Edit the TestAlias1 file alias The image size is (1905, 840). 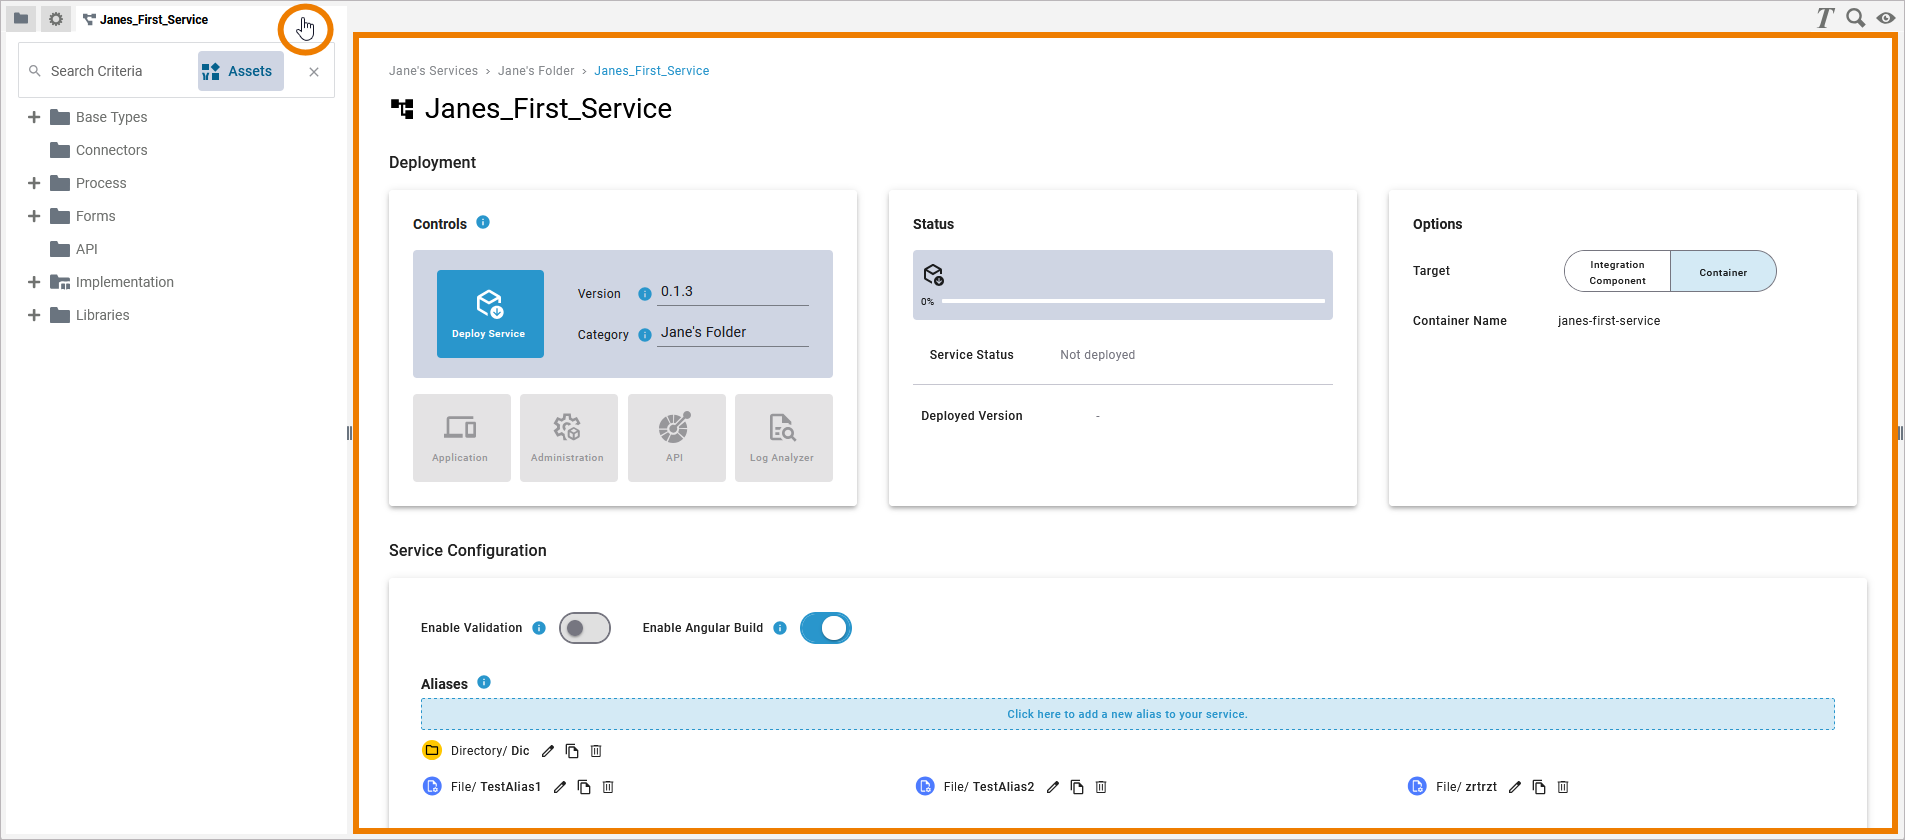coord(560,787)
